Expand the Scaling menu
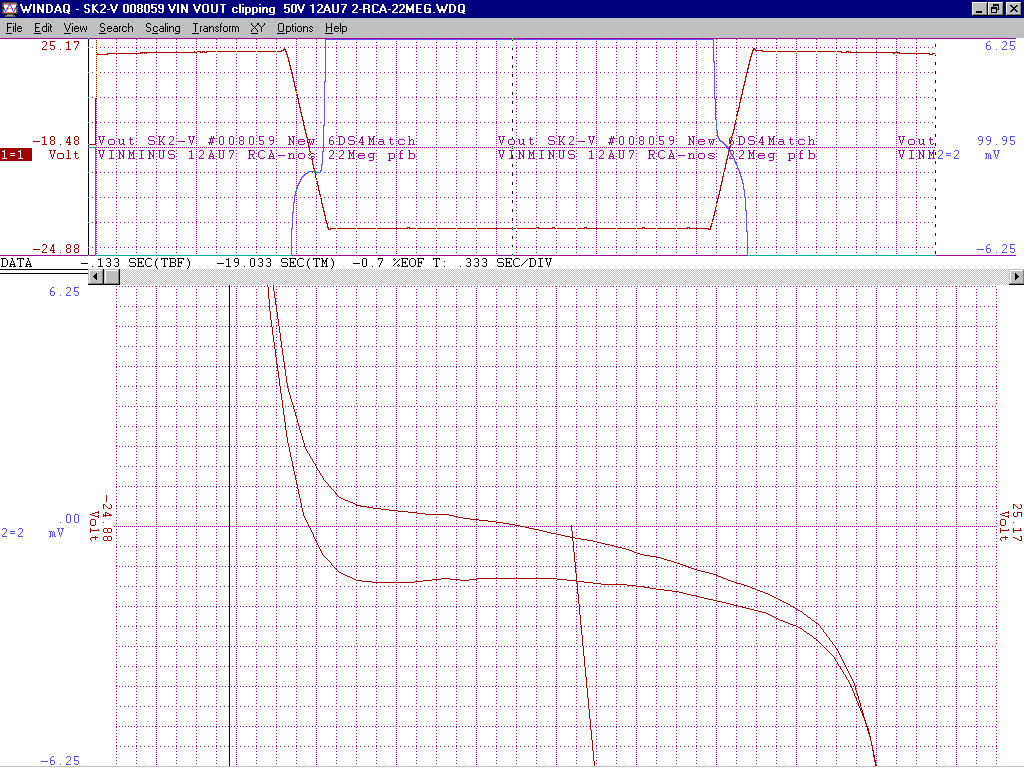1024x768 pixels. (162, 28)
